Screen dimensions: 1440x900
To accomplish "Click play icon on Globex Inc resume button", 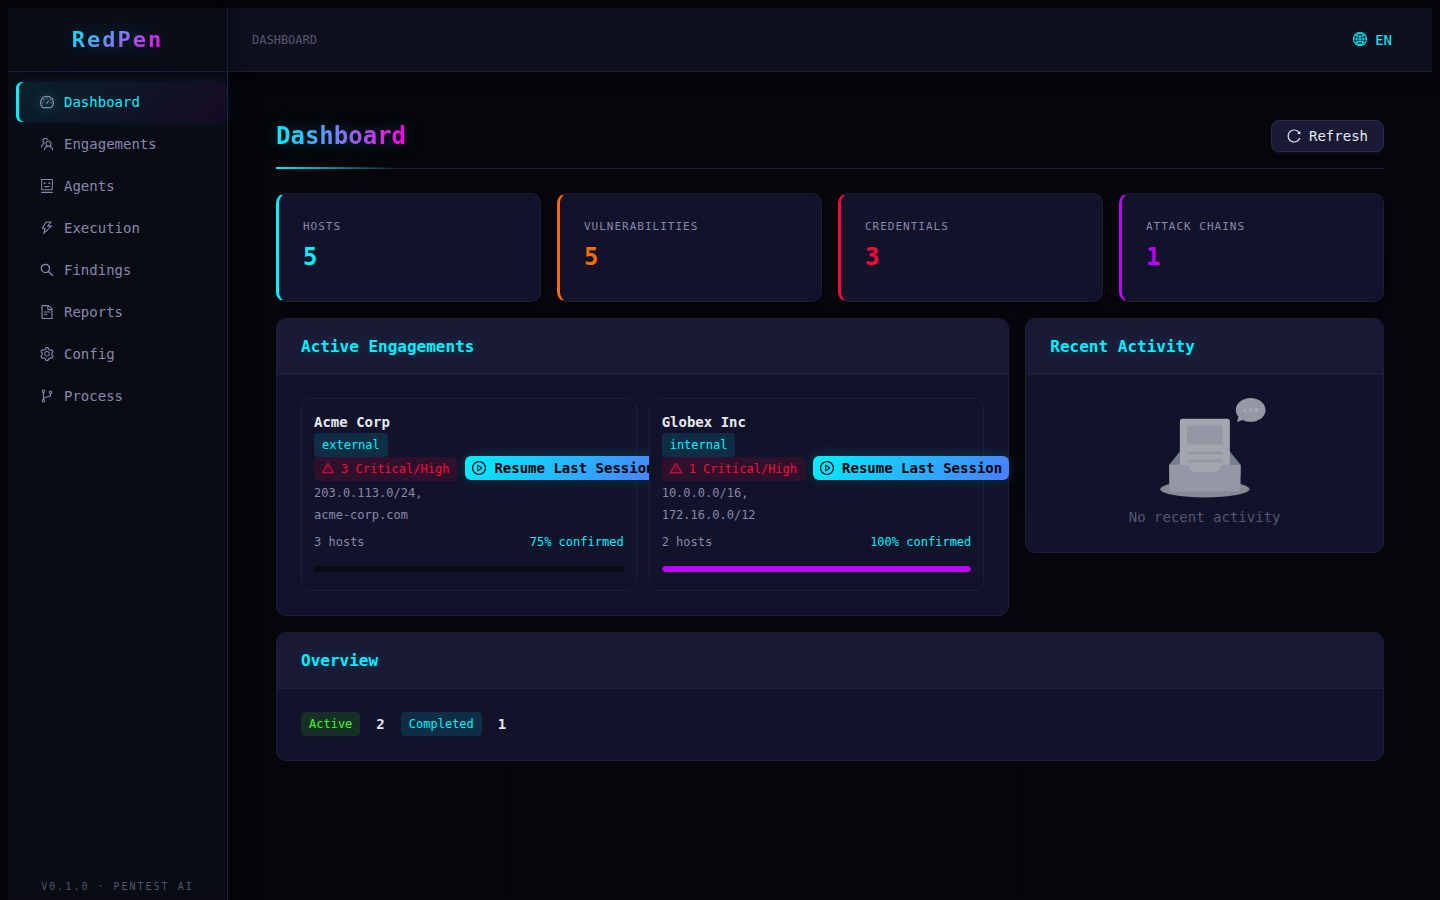I will pos(827,468).
